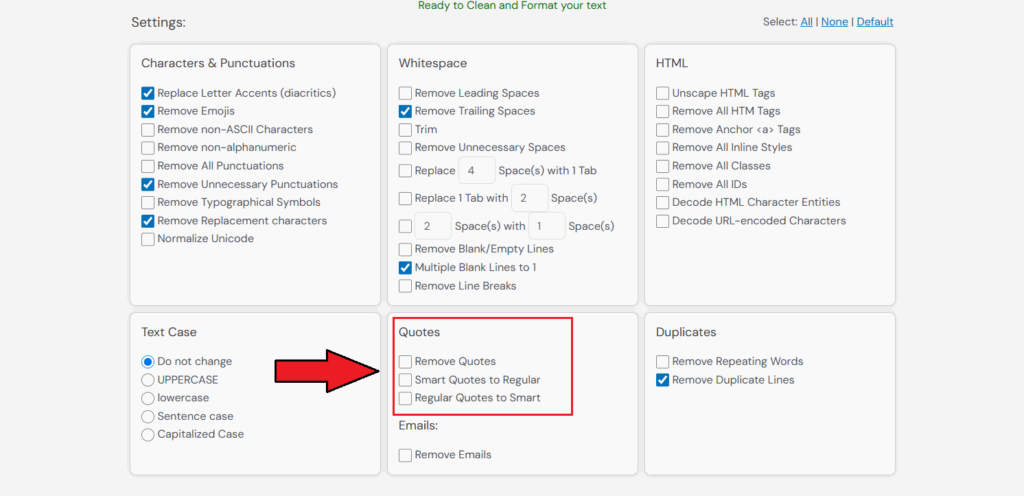Enable Smart Quotes to Regular
This screenshot has width=1024, height=496.
point(405,380)
